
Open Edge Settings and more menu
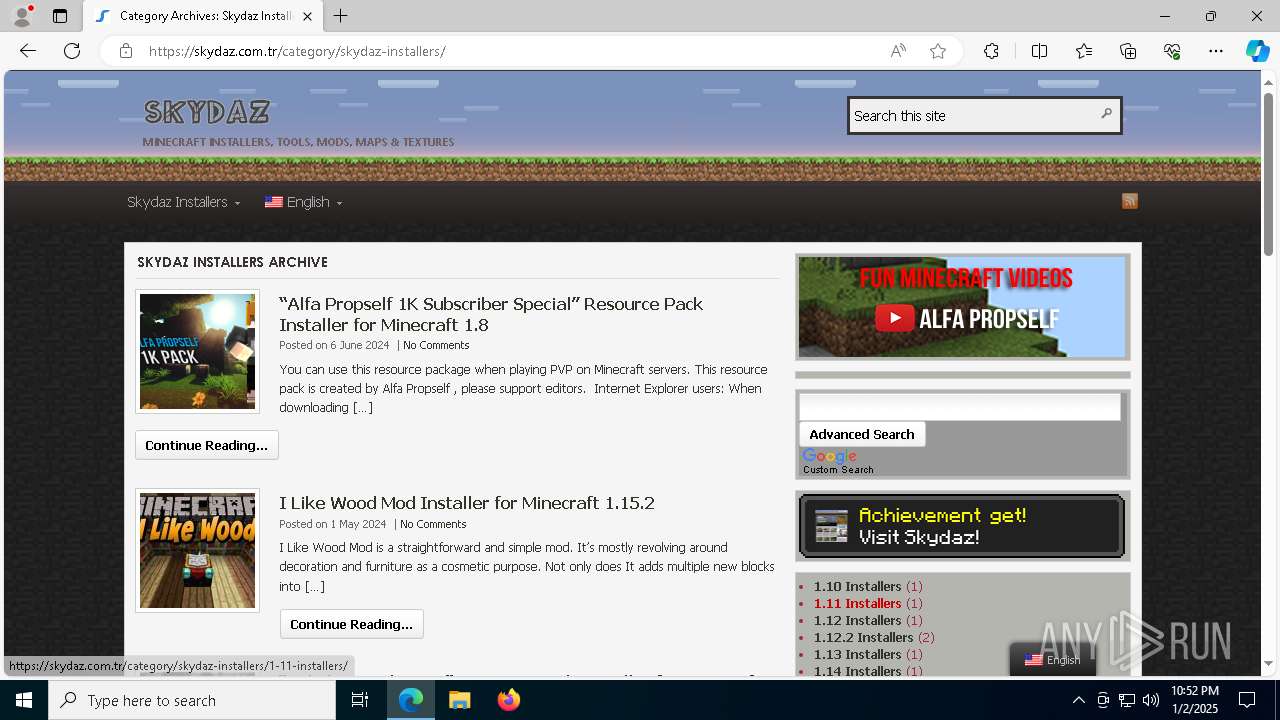[1216, 51]
